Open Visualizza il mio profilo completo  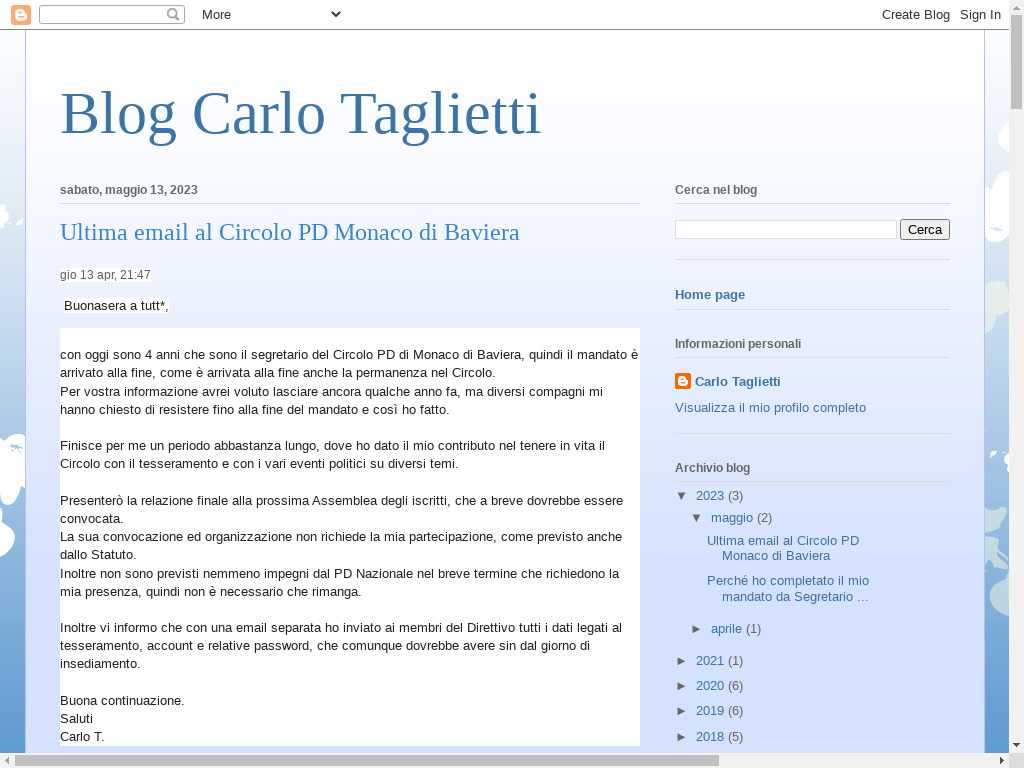pos(770,407)
